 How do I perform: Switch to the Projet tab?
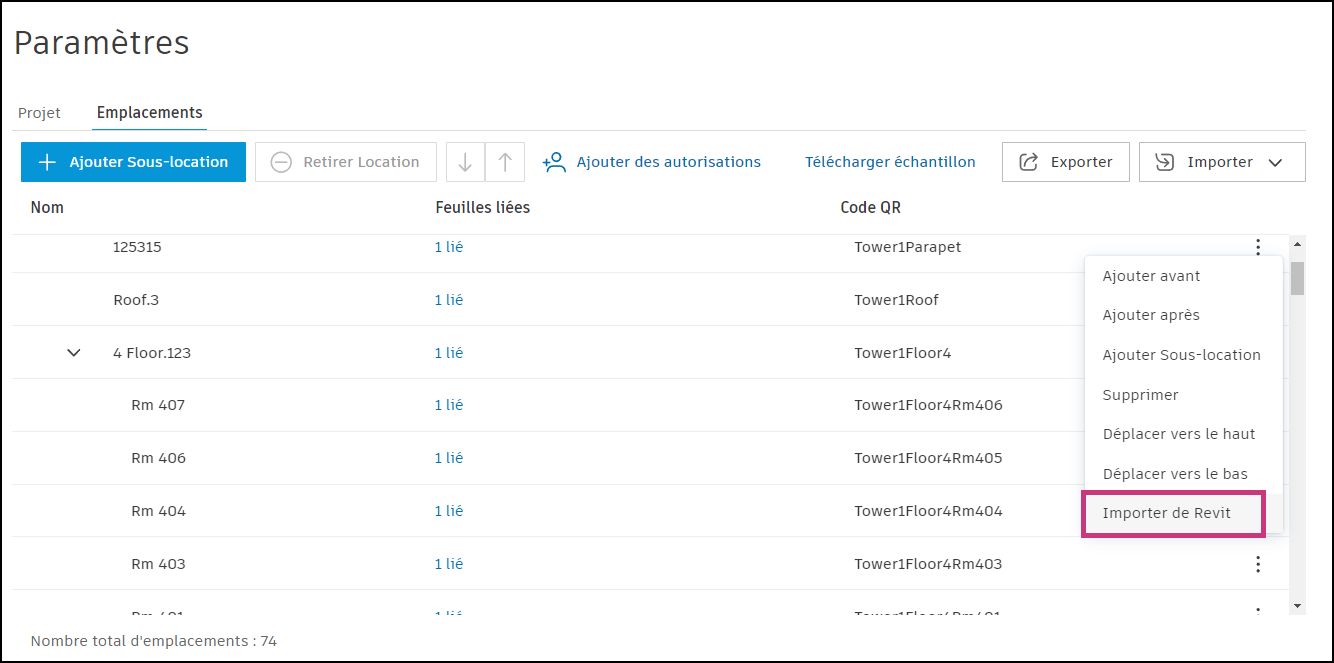(x=40, y=113)
